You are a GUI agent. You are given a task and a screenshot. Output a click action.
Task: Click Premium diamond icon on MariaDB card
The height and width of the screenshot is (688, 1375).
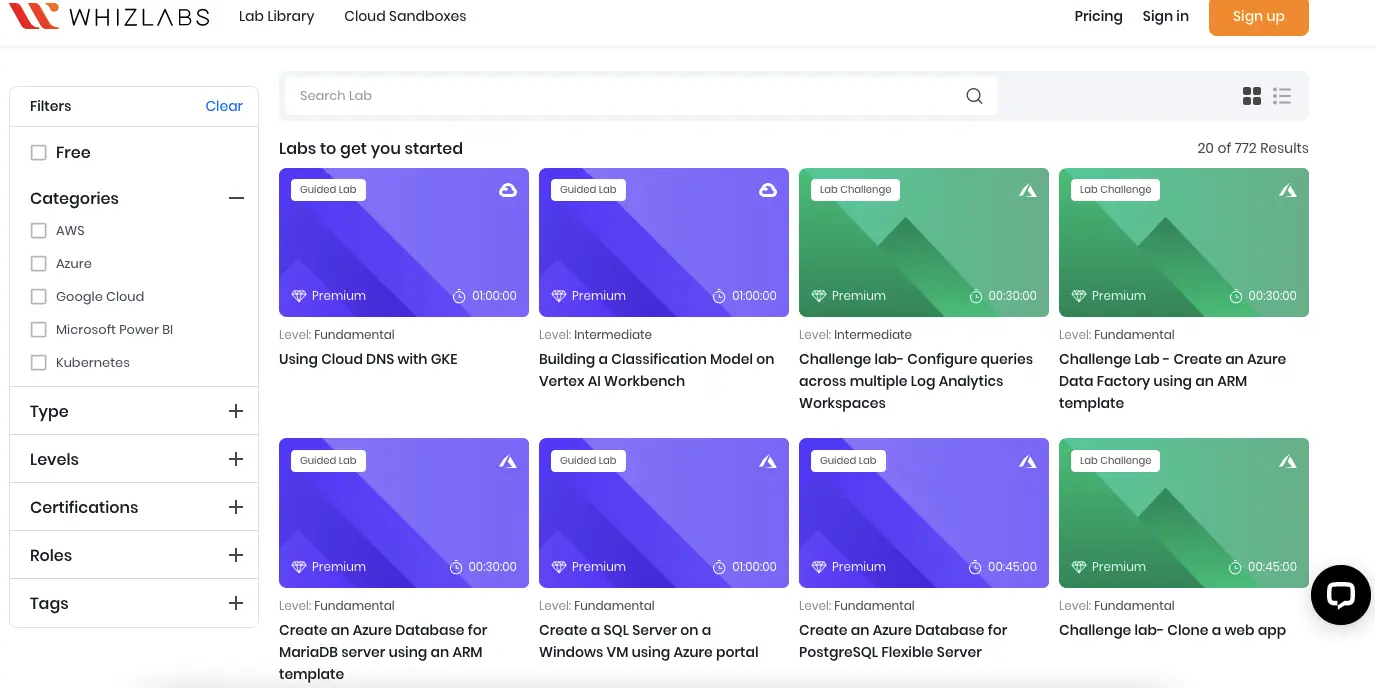[299, 567]
